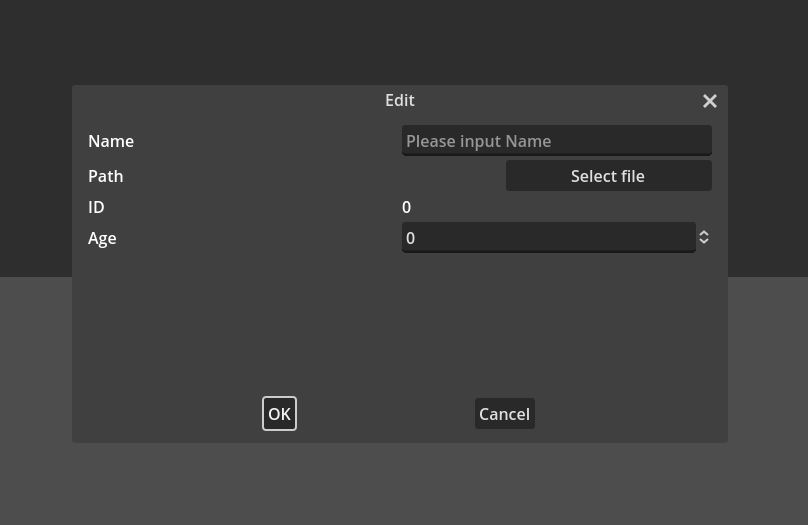Screen dimensions: 808x525
Task: Click the gray background below the dialog
Action: [400, 485]
